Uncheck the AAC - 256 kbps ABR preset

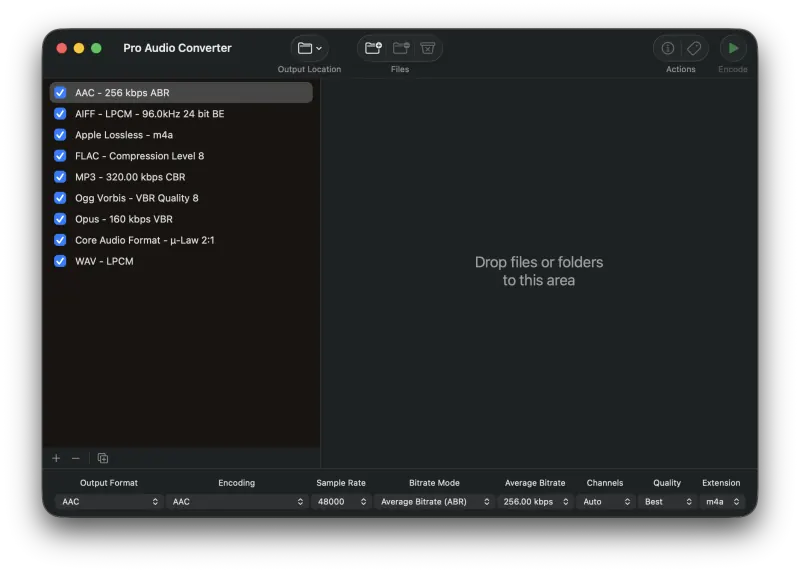click(x=60, y=92)
